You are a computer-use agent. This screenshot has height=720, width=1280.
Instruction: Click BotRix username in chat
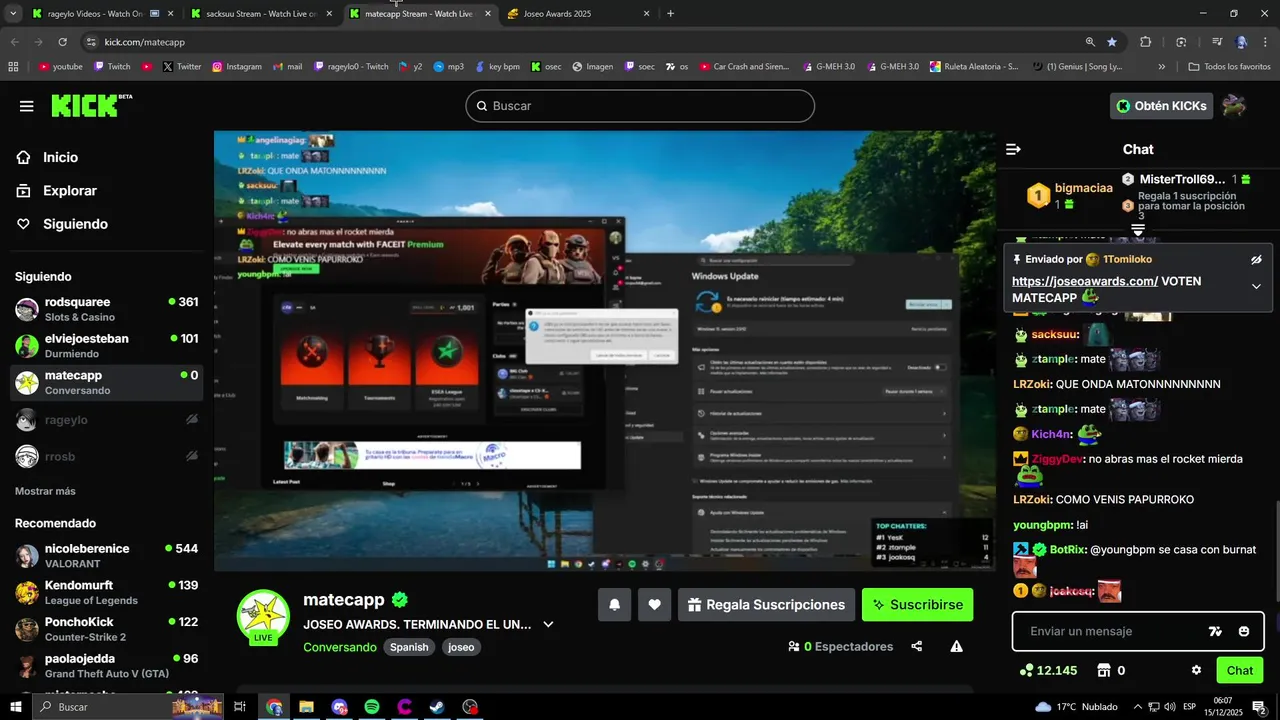(x=1068, y=549)
